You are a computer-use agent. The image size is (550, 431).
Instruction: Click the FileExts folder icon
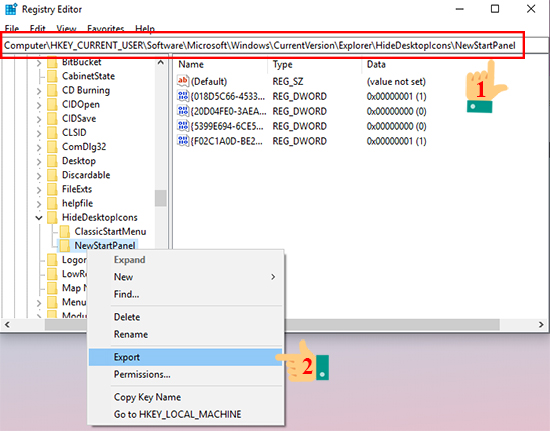52,189
